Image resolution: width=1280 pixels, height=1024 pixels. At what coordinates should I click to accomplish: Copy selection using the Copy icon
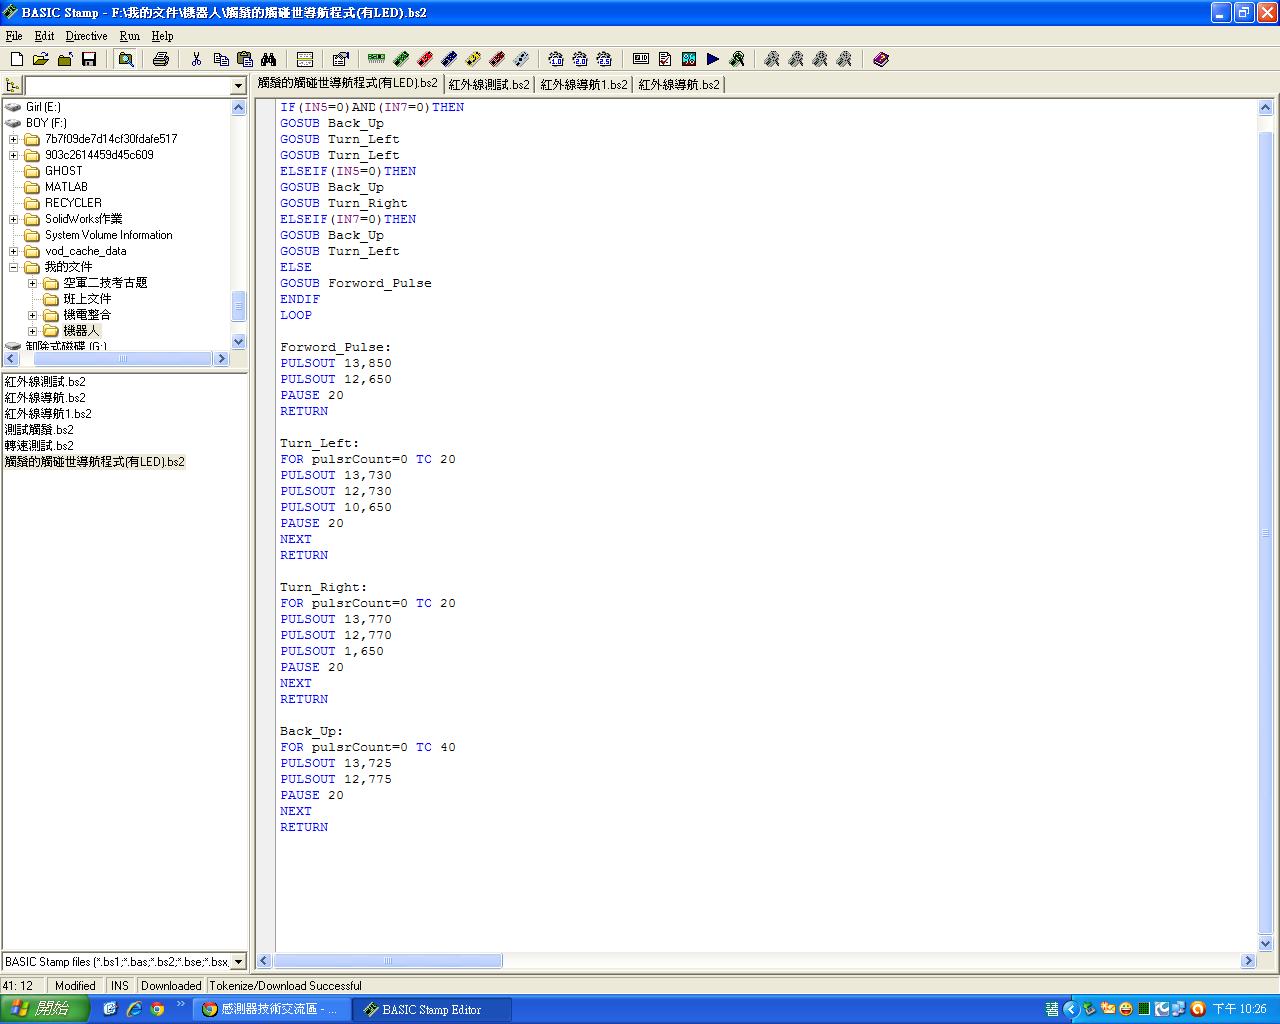(x=221, y=60)
